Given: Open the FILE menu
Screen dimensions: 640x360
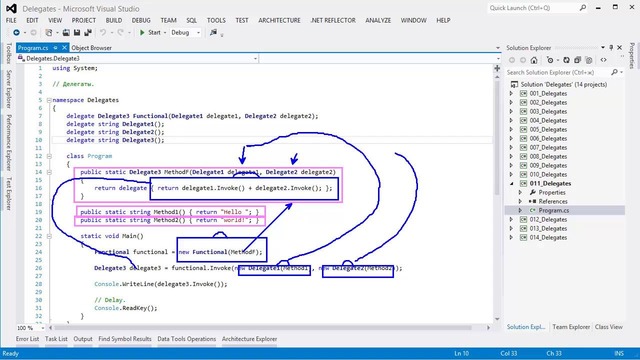Looking at the screenshot, I should point(11,20).
